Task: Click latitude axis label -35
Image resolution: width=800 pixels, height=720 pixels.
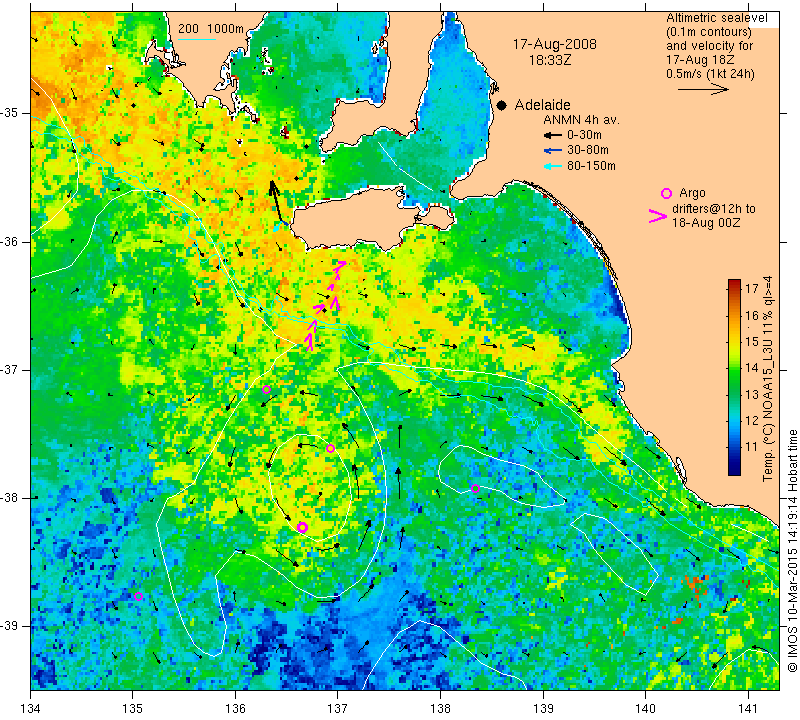Action: 10,113
